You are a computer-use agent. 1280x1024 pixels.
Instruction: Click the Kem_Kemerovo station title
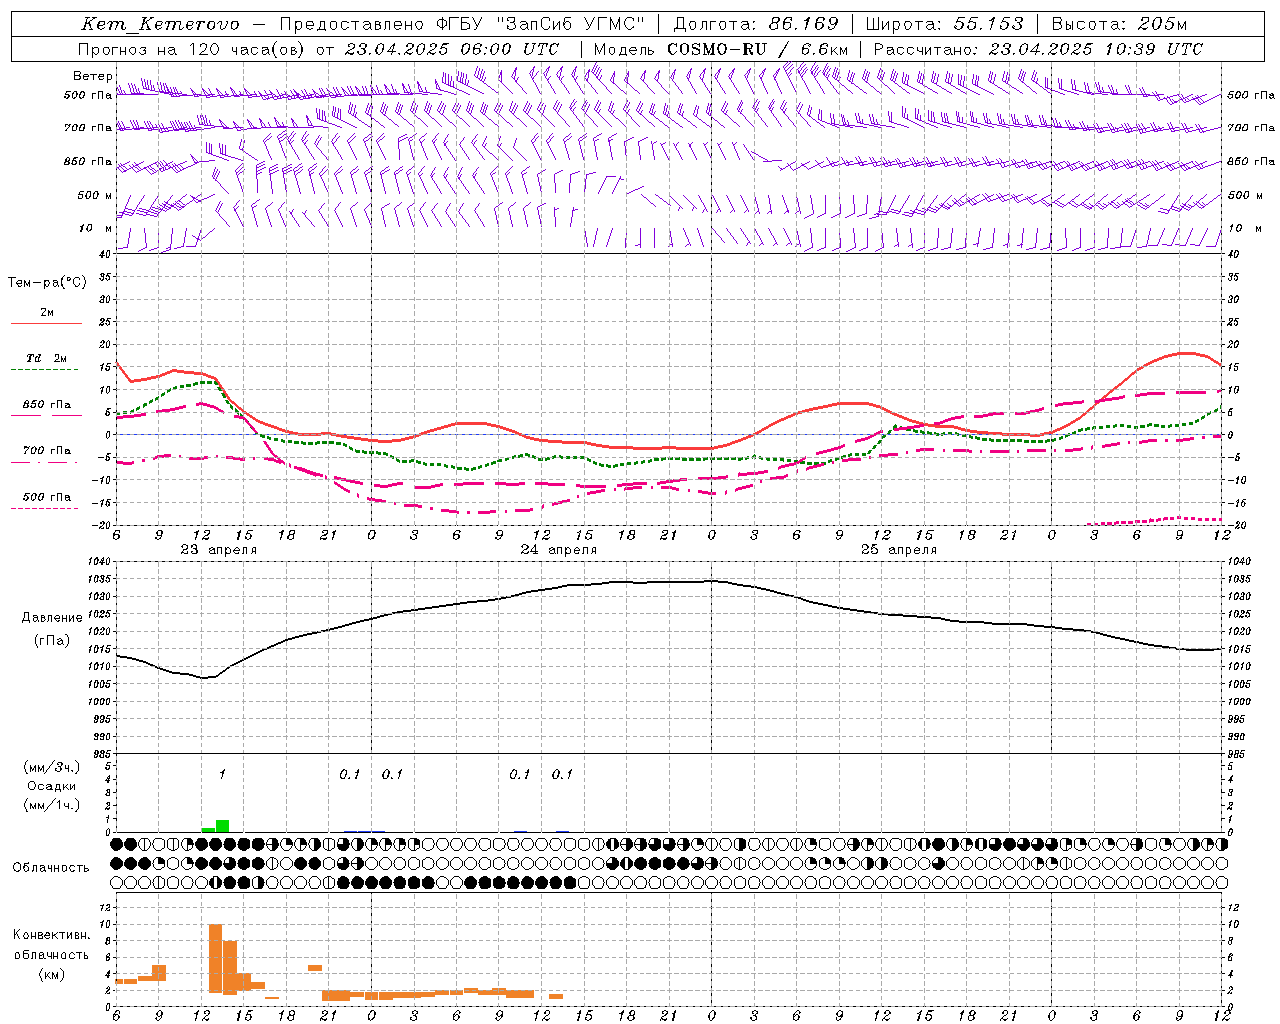click(x=160, y=24)
